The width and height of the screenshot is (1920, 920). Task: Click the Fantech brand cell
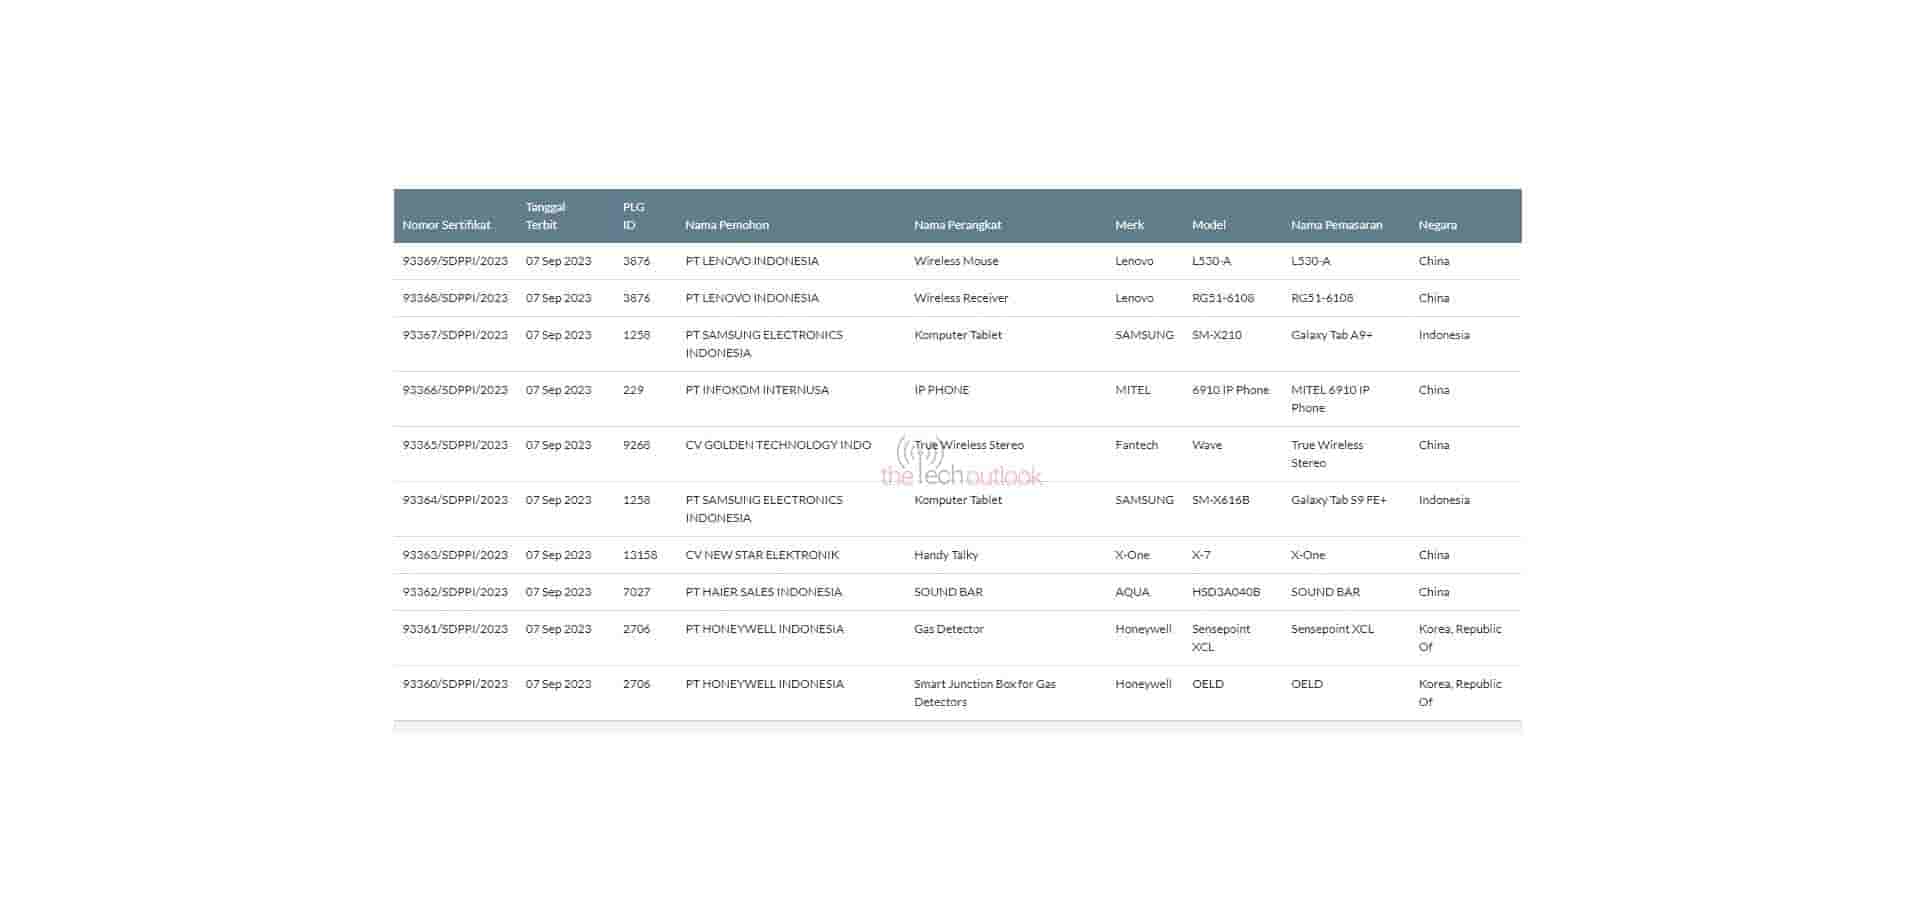[1136, 445]
